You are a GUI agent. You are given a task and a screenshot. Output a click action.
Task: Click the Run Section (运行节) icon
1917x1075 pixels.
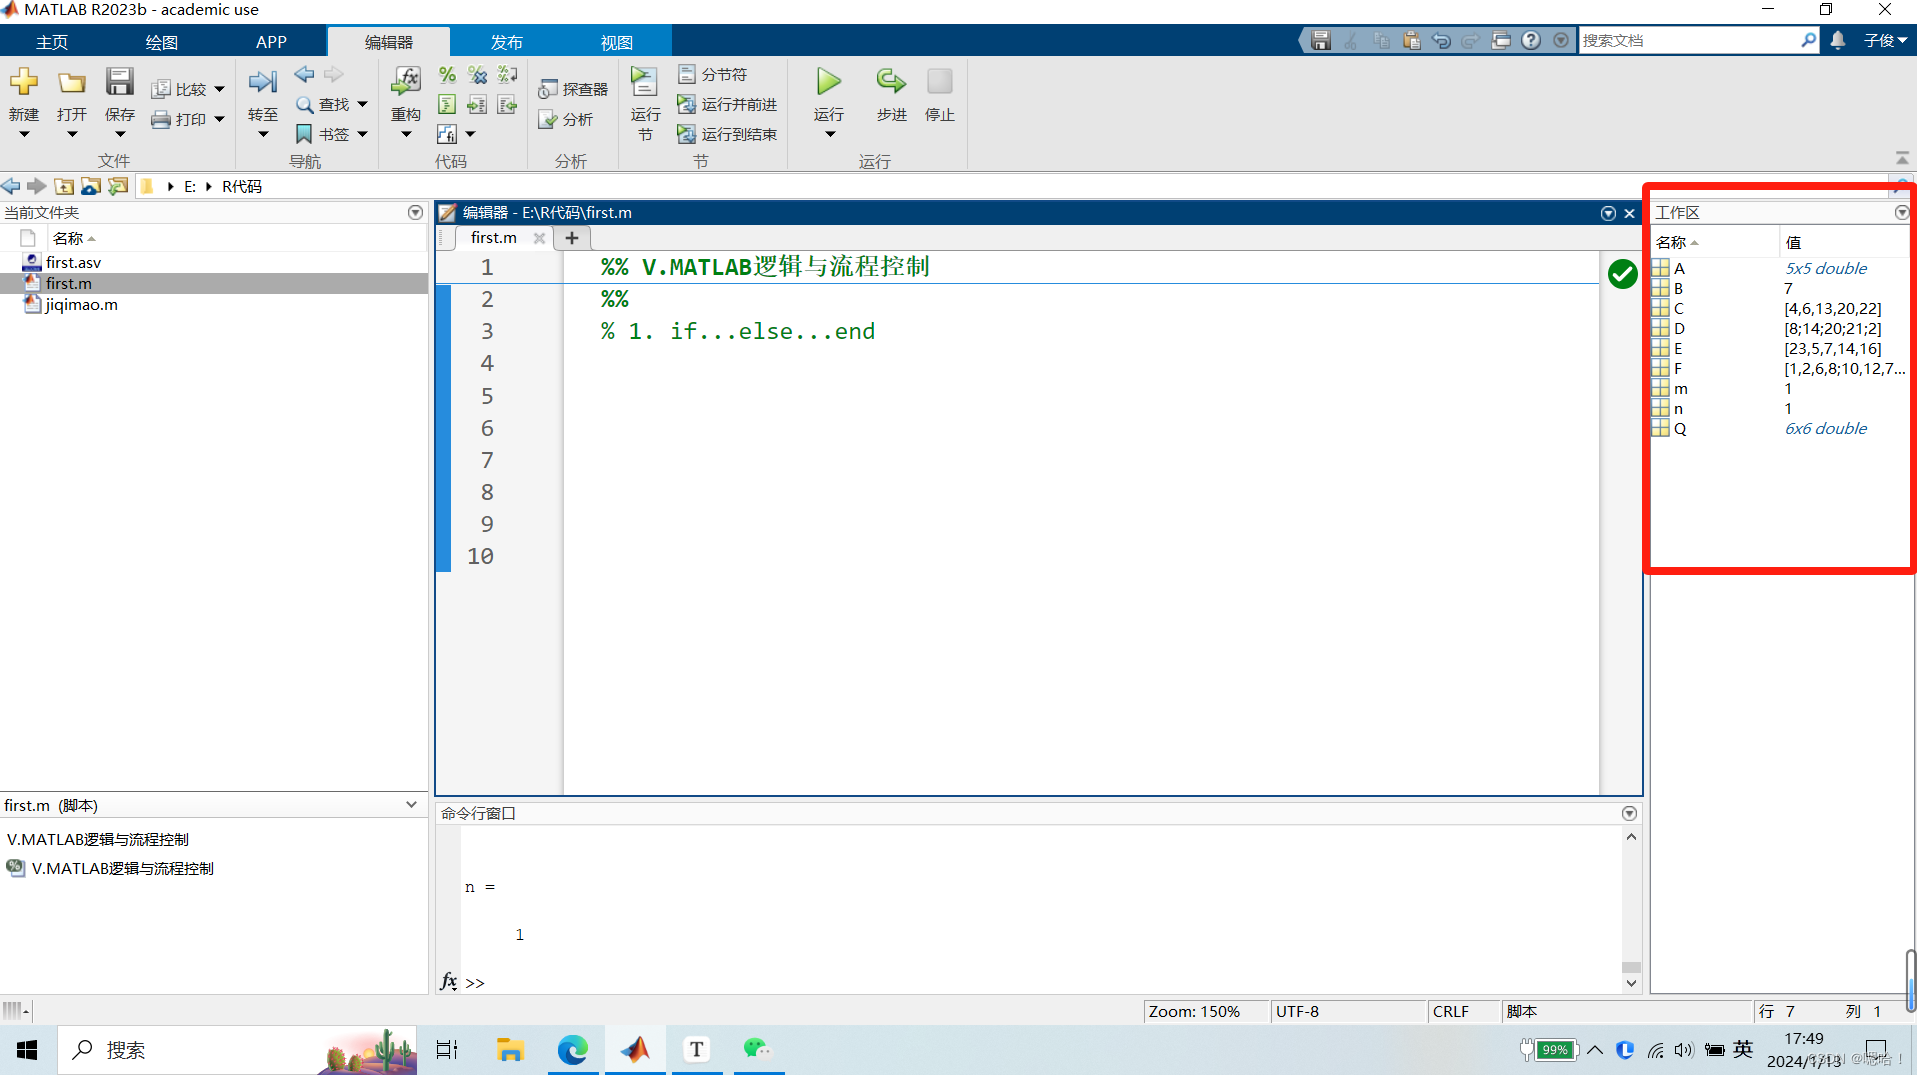(645, 82)
